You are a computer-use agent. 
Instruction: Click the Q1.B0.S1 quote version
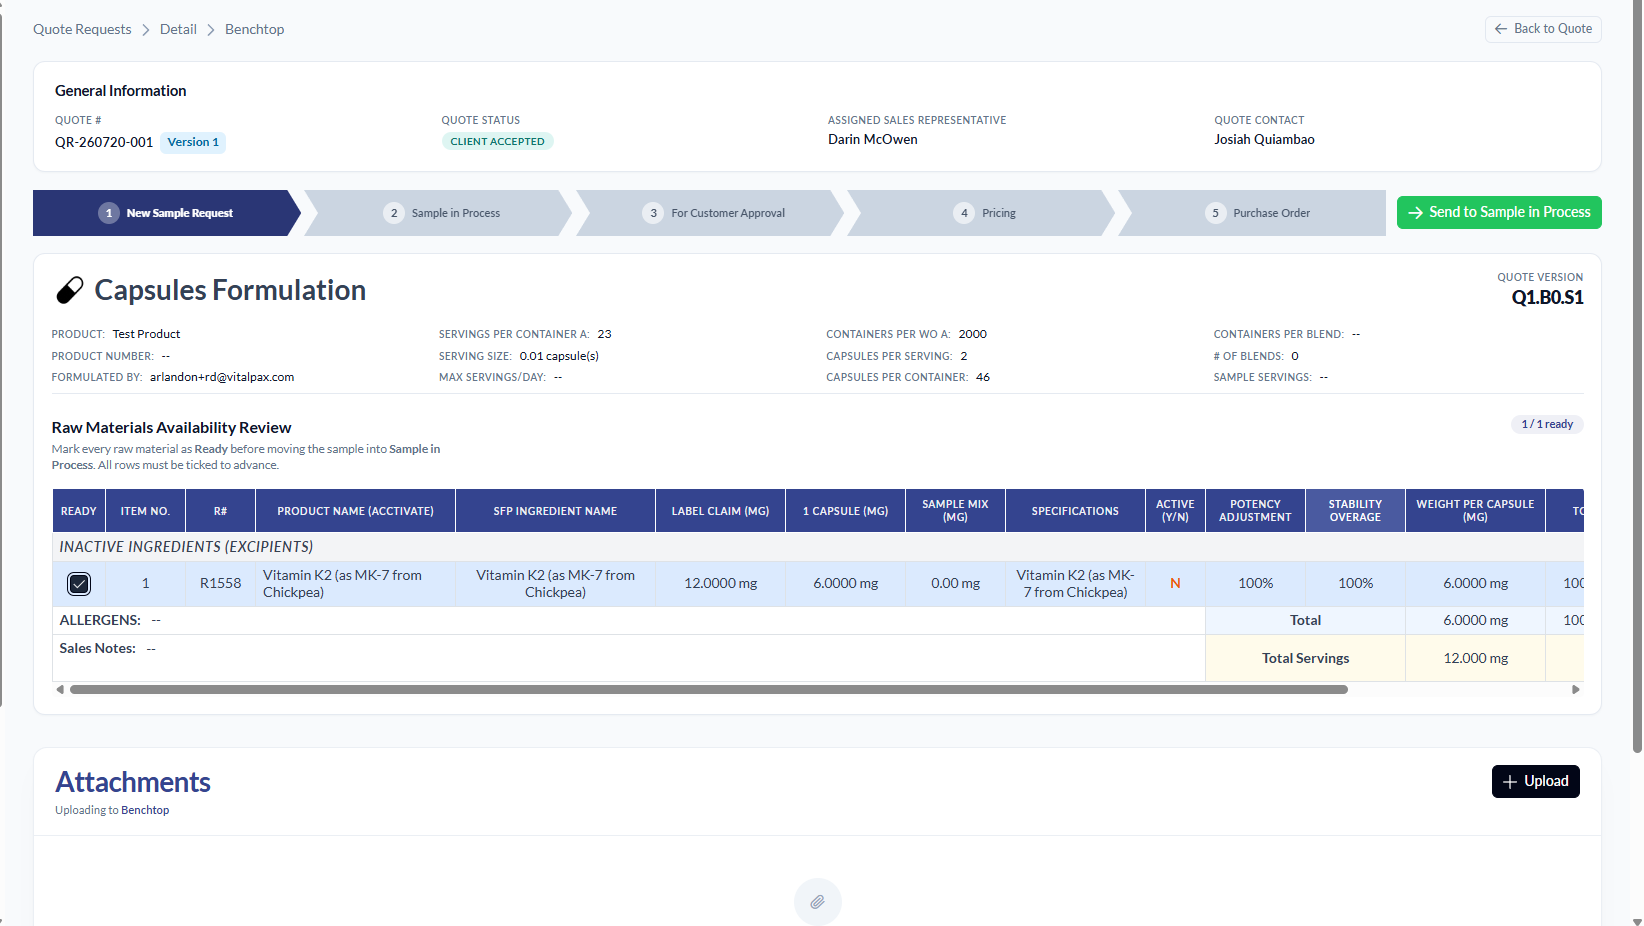tap(1547, 297)
